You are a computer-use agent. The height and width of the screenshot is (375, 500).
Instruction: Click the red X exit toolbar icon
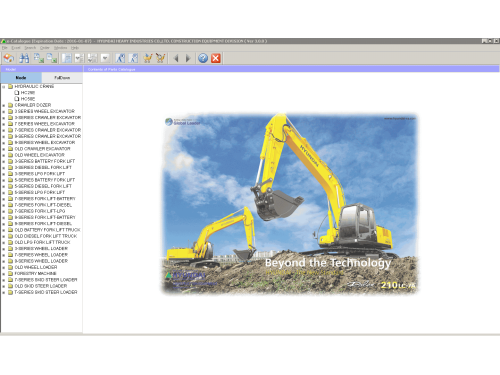tap(216, 58)
